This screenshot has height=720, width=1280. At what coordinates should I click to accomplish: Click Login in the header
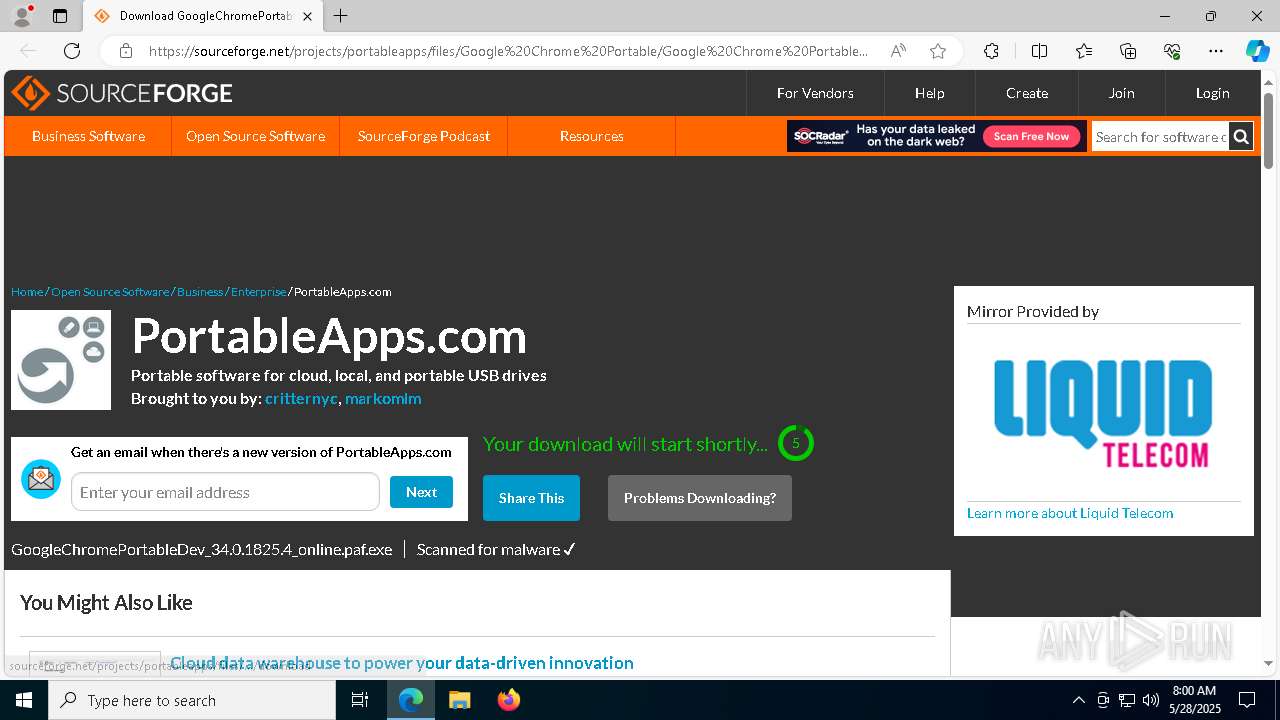coord(1212,93)
